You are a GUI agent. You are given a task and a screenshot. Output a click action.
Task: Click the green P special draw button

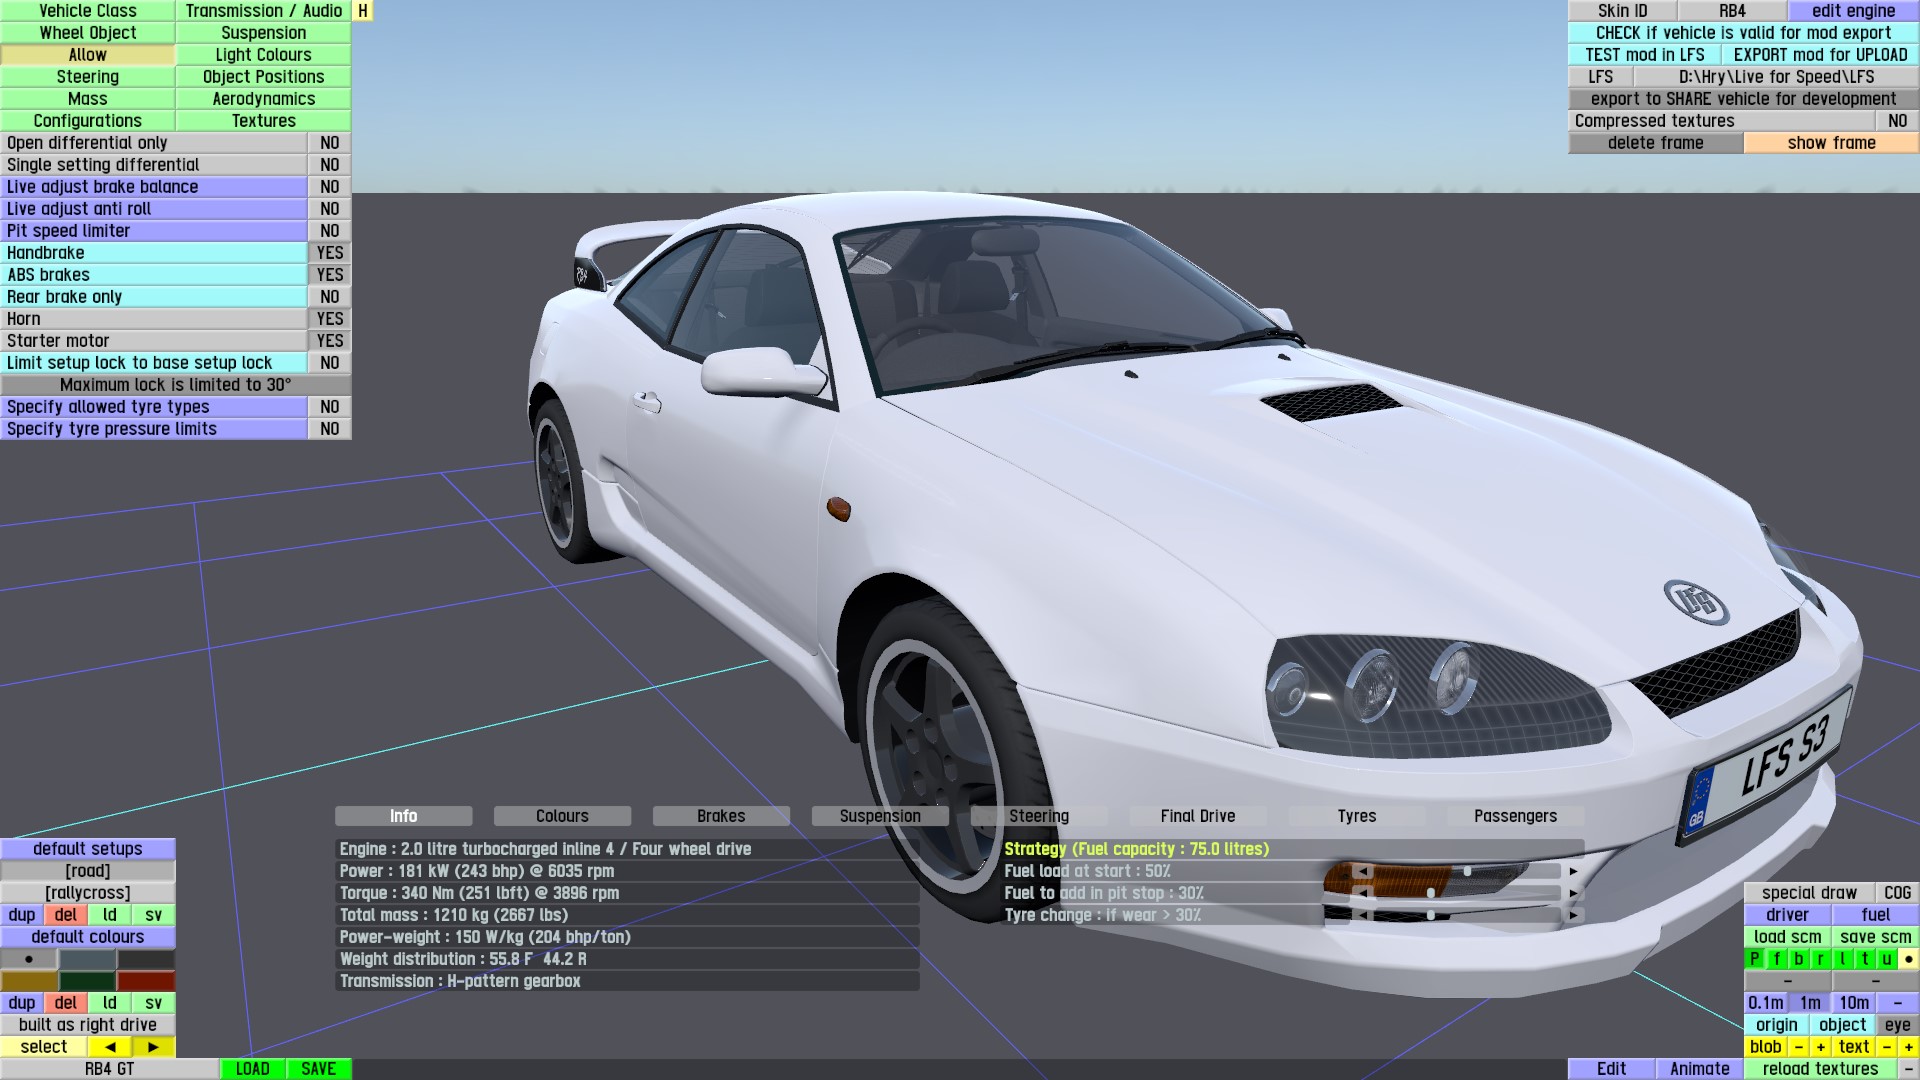point(1754,959)
